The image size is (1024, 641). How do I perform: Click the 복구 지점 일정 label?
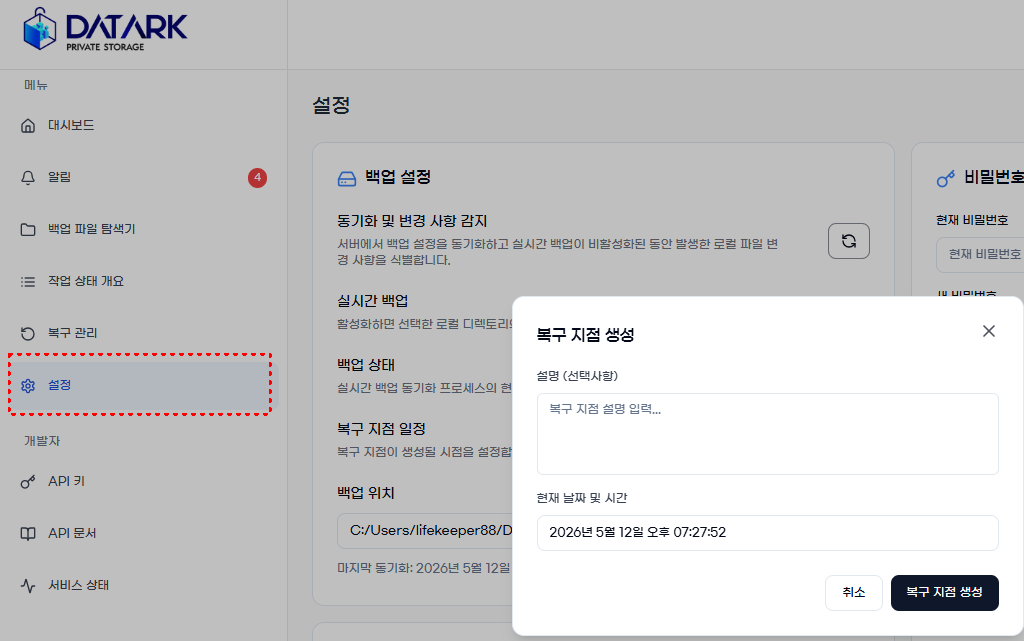[381, 429]
